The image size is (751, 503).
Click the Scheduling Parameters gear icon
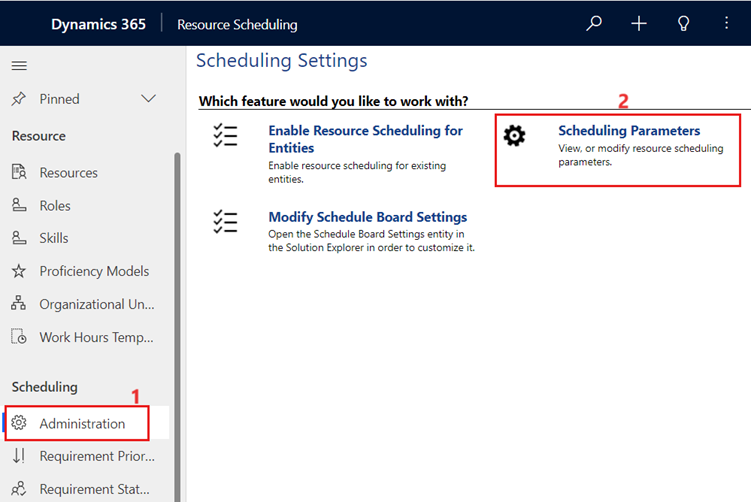(514, 136)
